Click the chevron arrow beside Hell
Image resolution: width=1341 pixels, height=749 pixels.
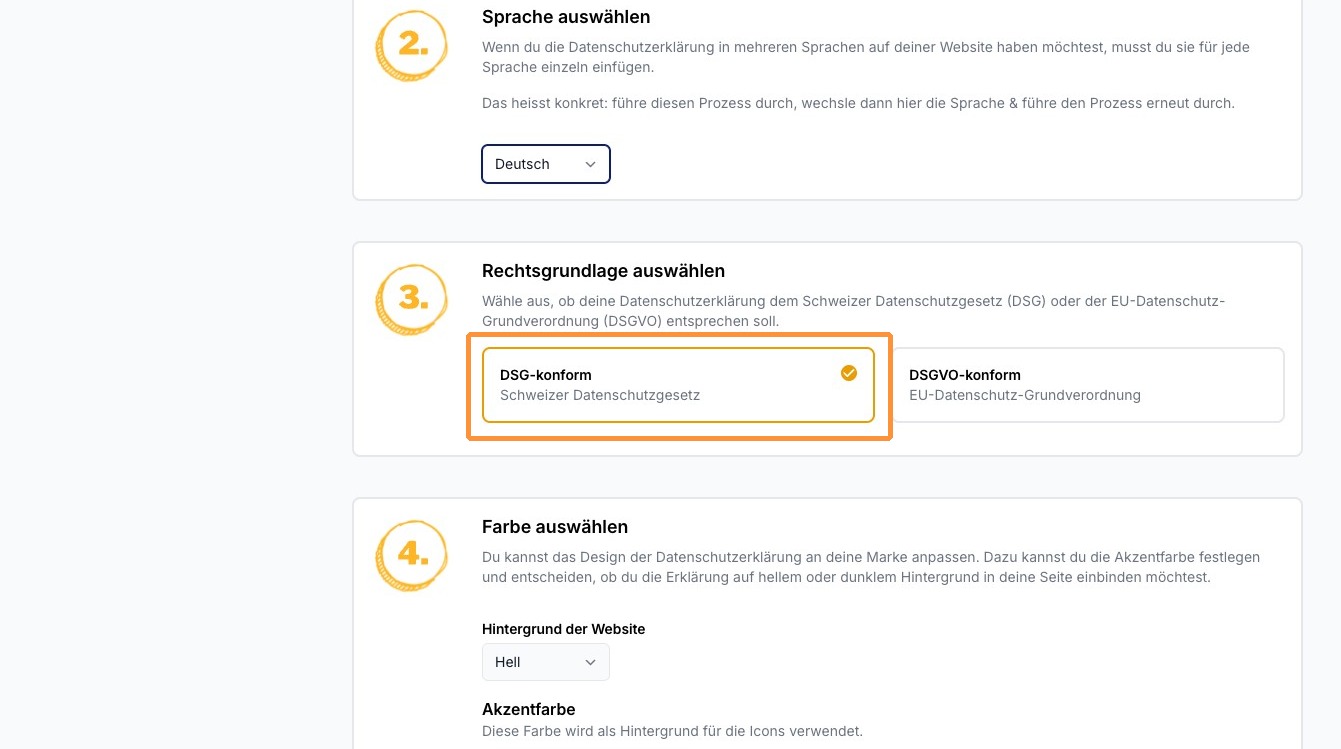(590, 662)
